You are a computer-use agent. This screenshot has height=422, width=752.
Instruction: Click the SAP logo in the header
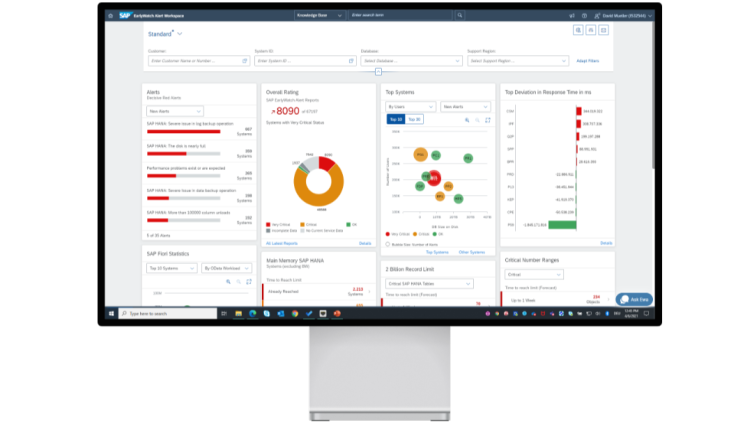tap(125, 16)
